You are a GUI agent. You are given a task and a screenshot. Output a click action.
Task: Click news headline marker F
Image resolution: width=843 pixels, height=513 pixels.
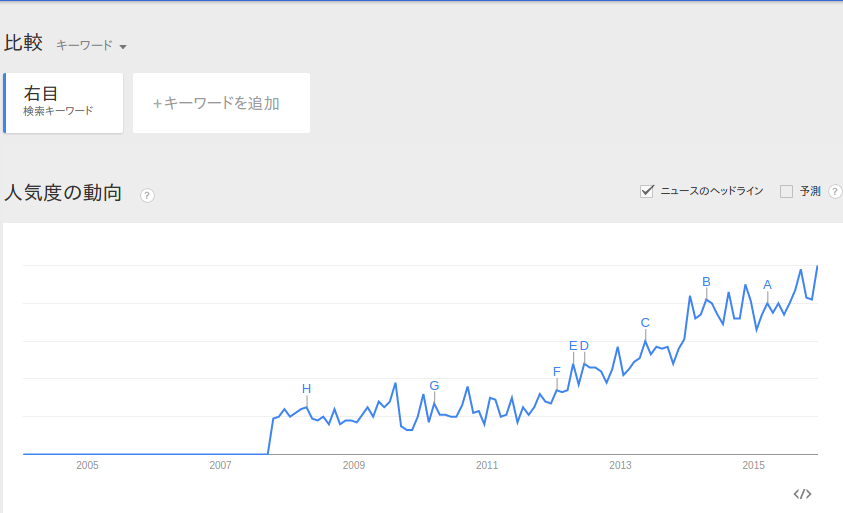click(x=556, y=371)
